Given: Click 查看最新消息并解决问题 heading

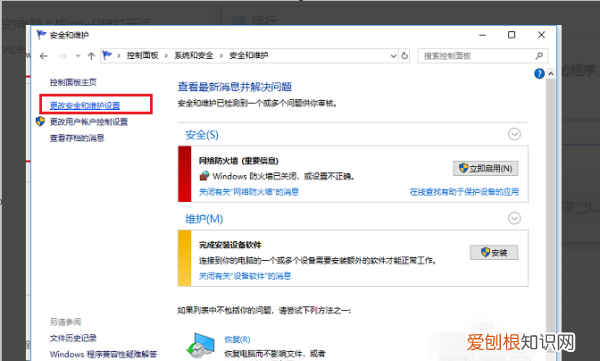Looking at the screenshot, I should (x=235, y=87).
